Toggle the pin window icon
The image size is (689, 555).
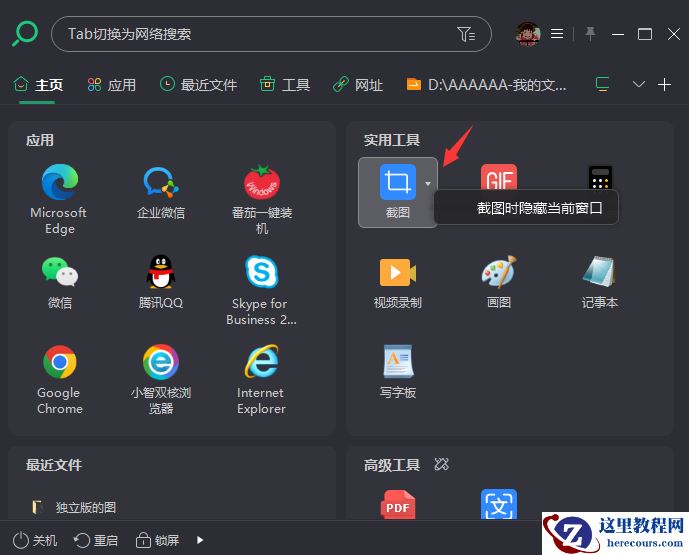coord(590,33)
